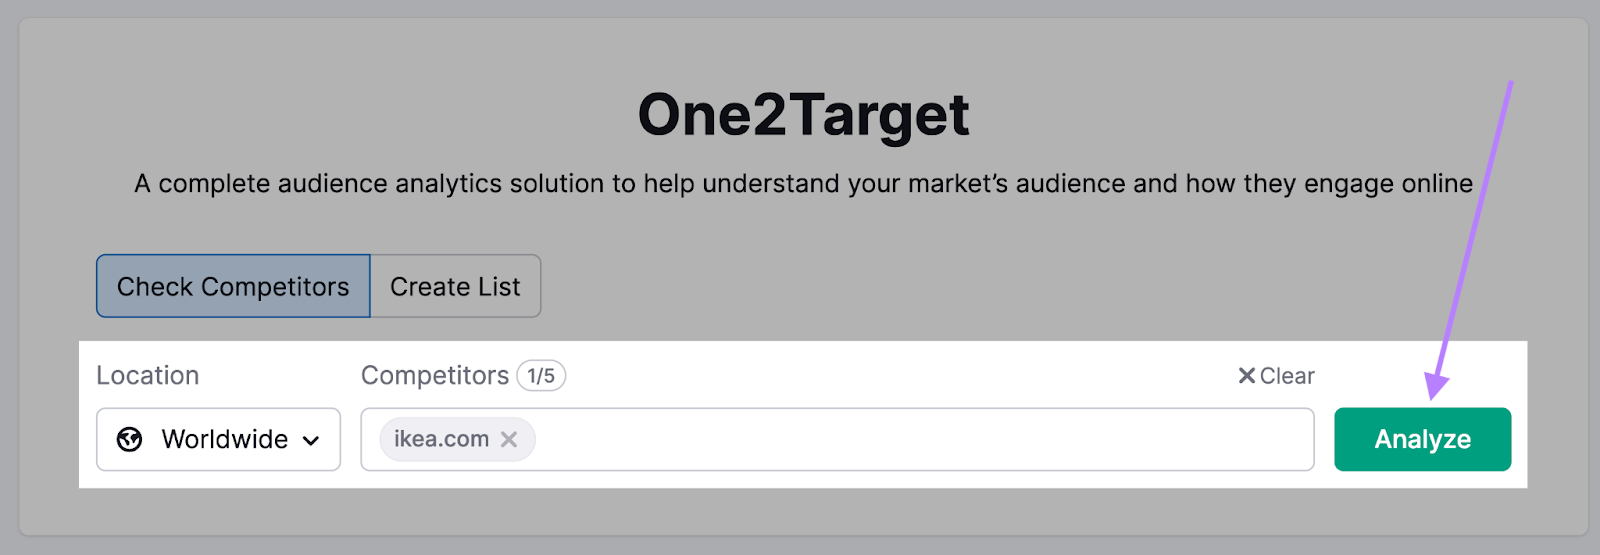Remove the ikea.com competitor chip

pyautogui.click(x=509, y=439)
